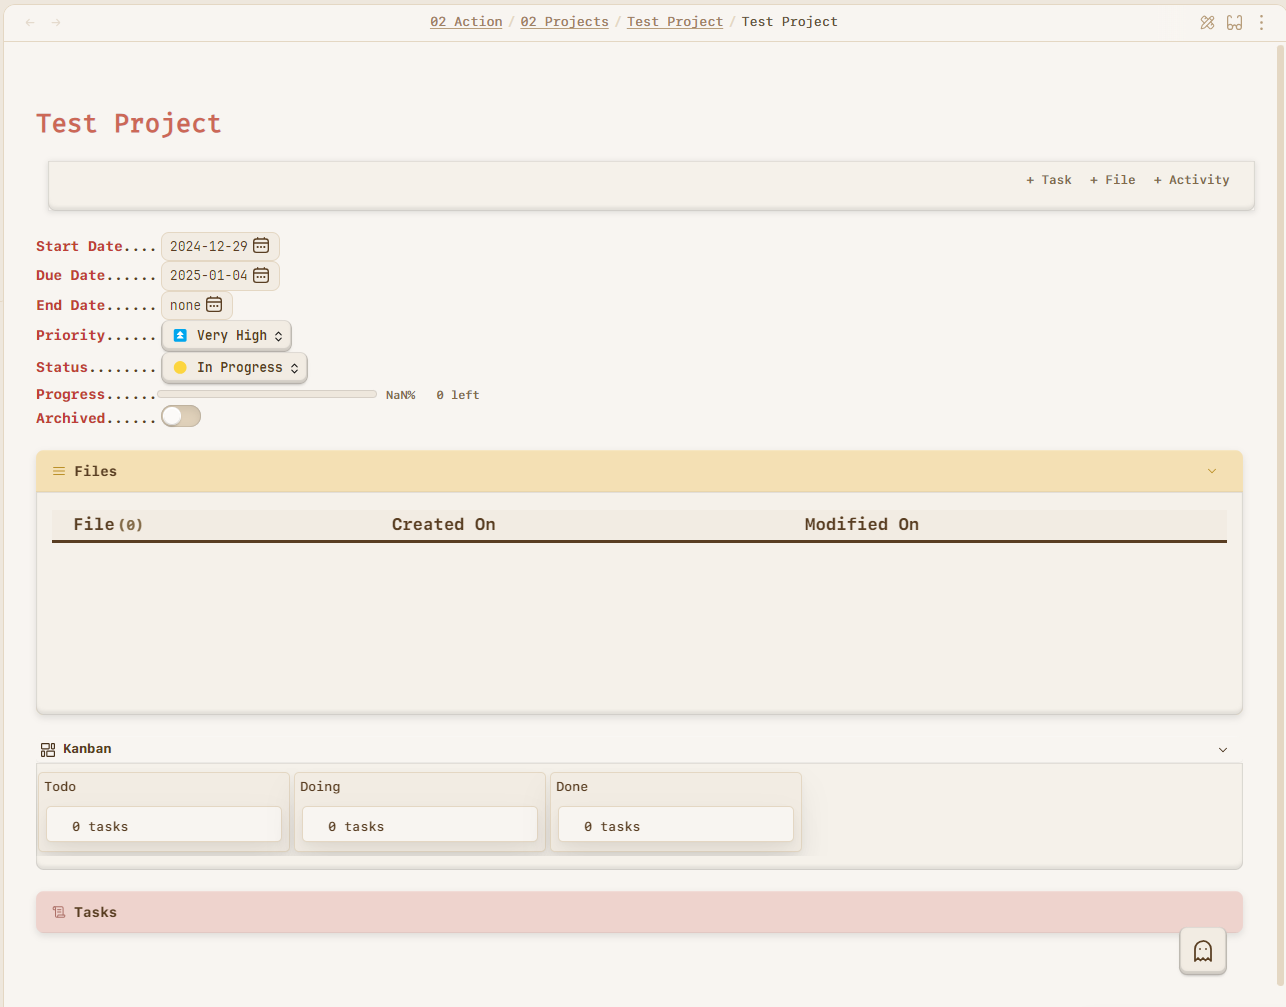This screenshot has width=1286, height=1007.
Task: Select the Done kanban column
Action: pos(676,812)
